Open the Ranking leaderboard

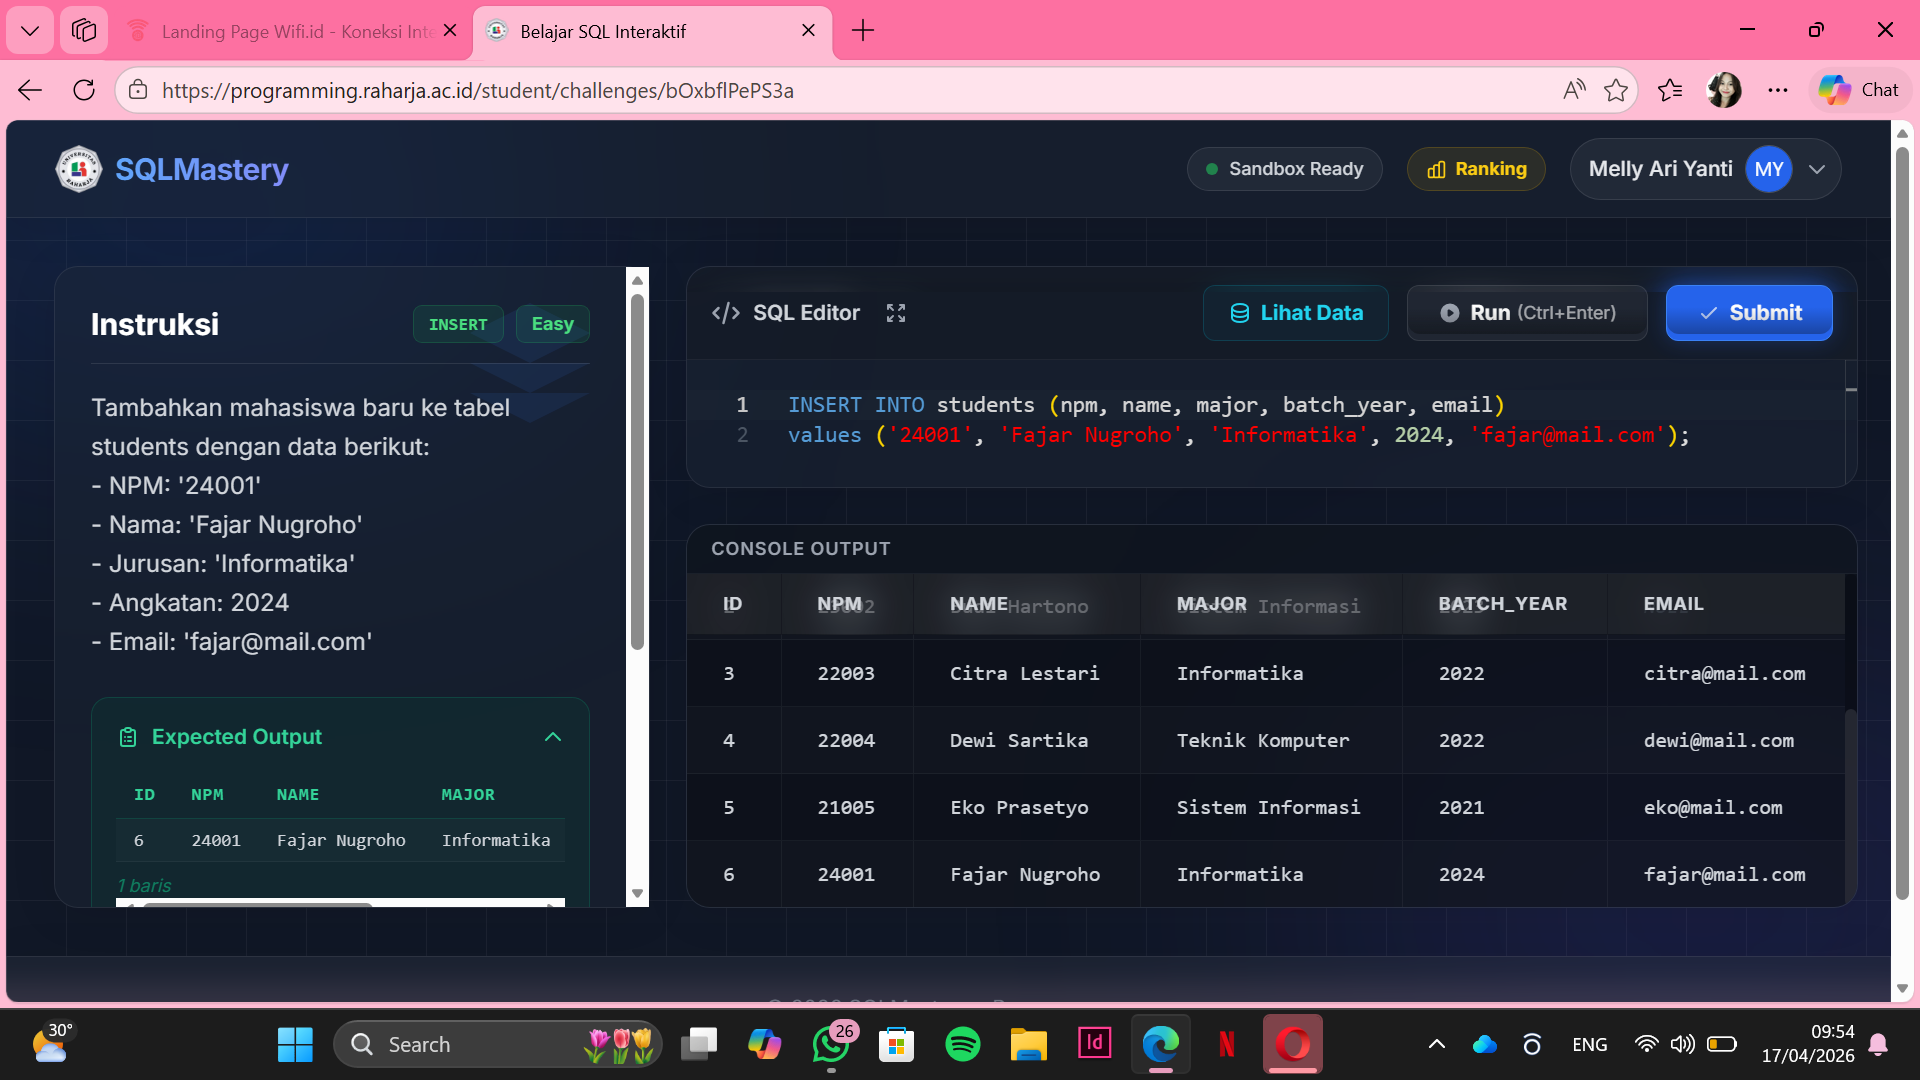[x=1476, y=169]
